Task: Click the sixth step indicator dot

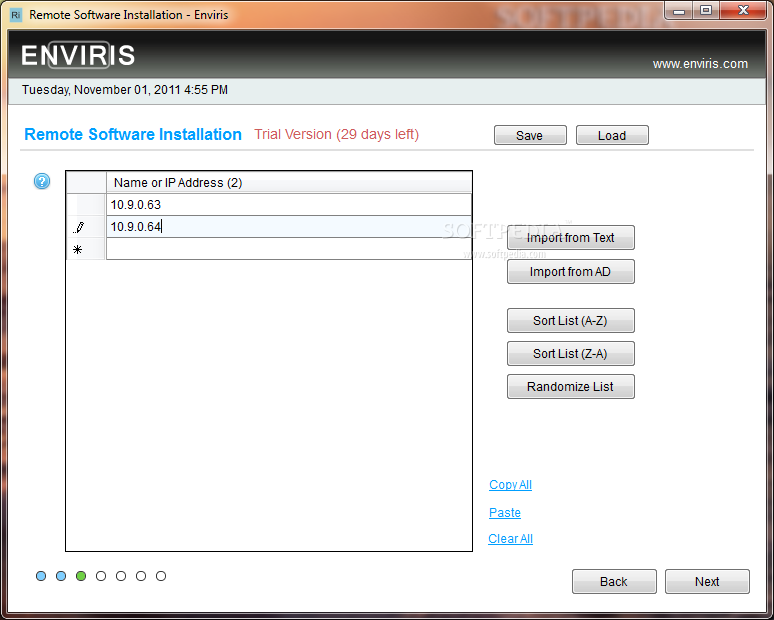Action: [141, 576]
